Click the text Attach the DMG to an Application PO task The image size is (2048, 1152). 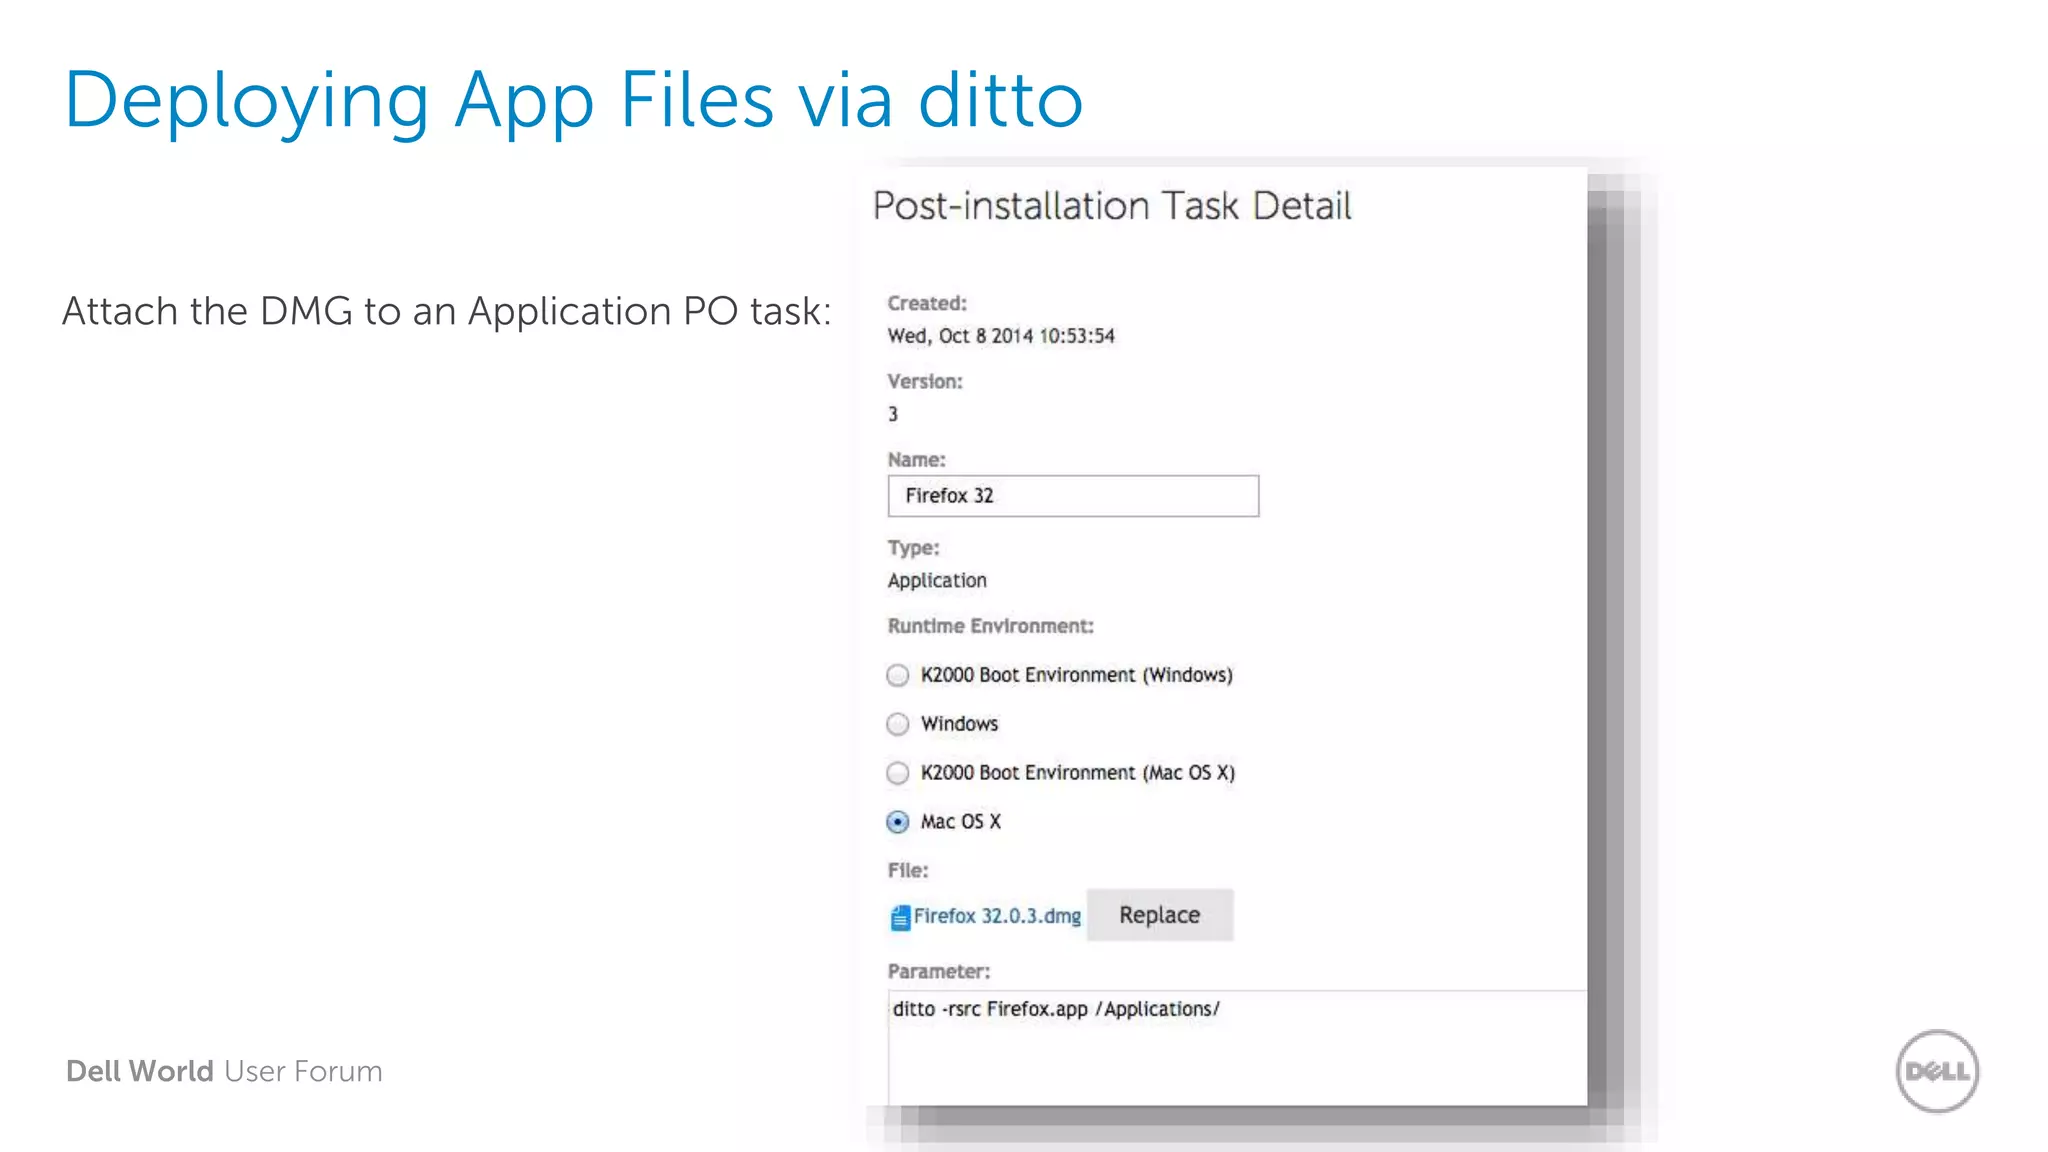[x=447, y=312]
